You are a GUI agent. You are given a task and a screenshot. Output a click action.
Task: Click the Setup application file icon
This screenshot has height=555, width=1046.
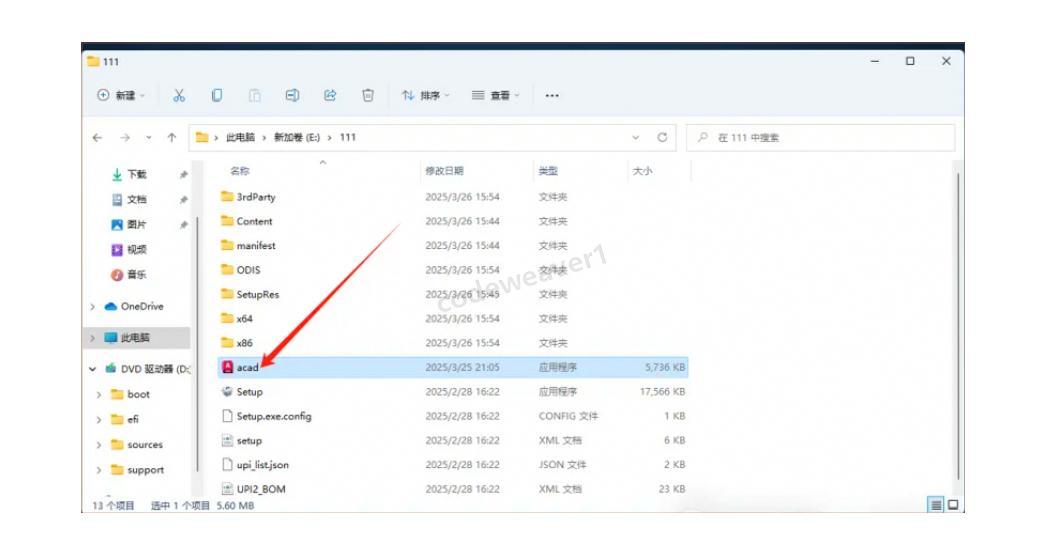pyautogui.click(x=227, y=392)
